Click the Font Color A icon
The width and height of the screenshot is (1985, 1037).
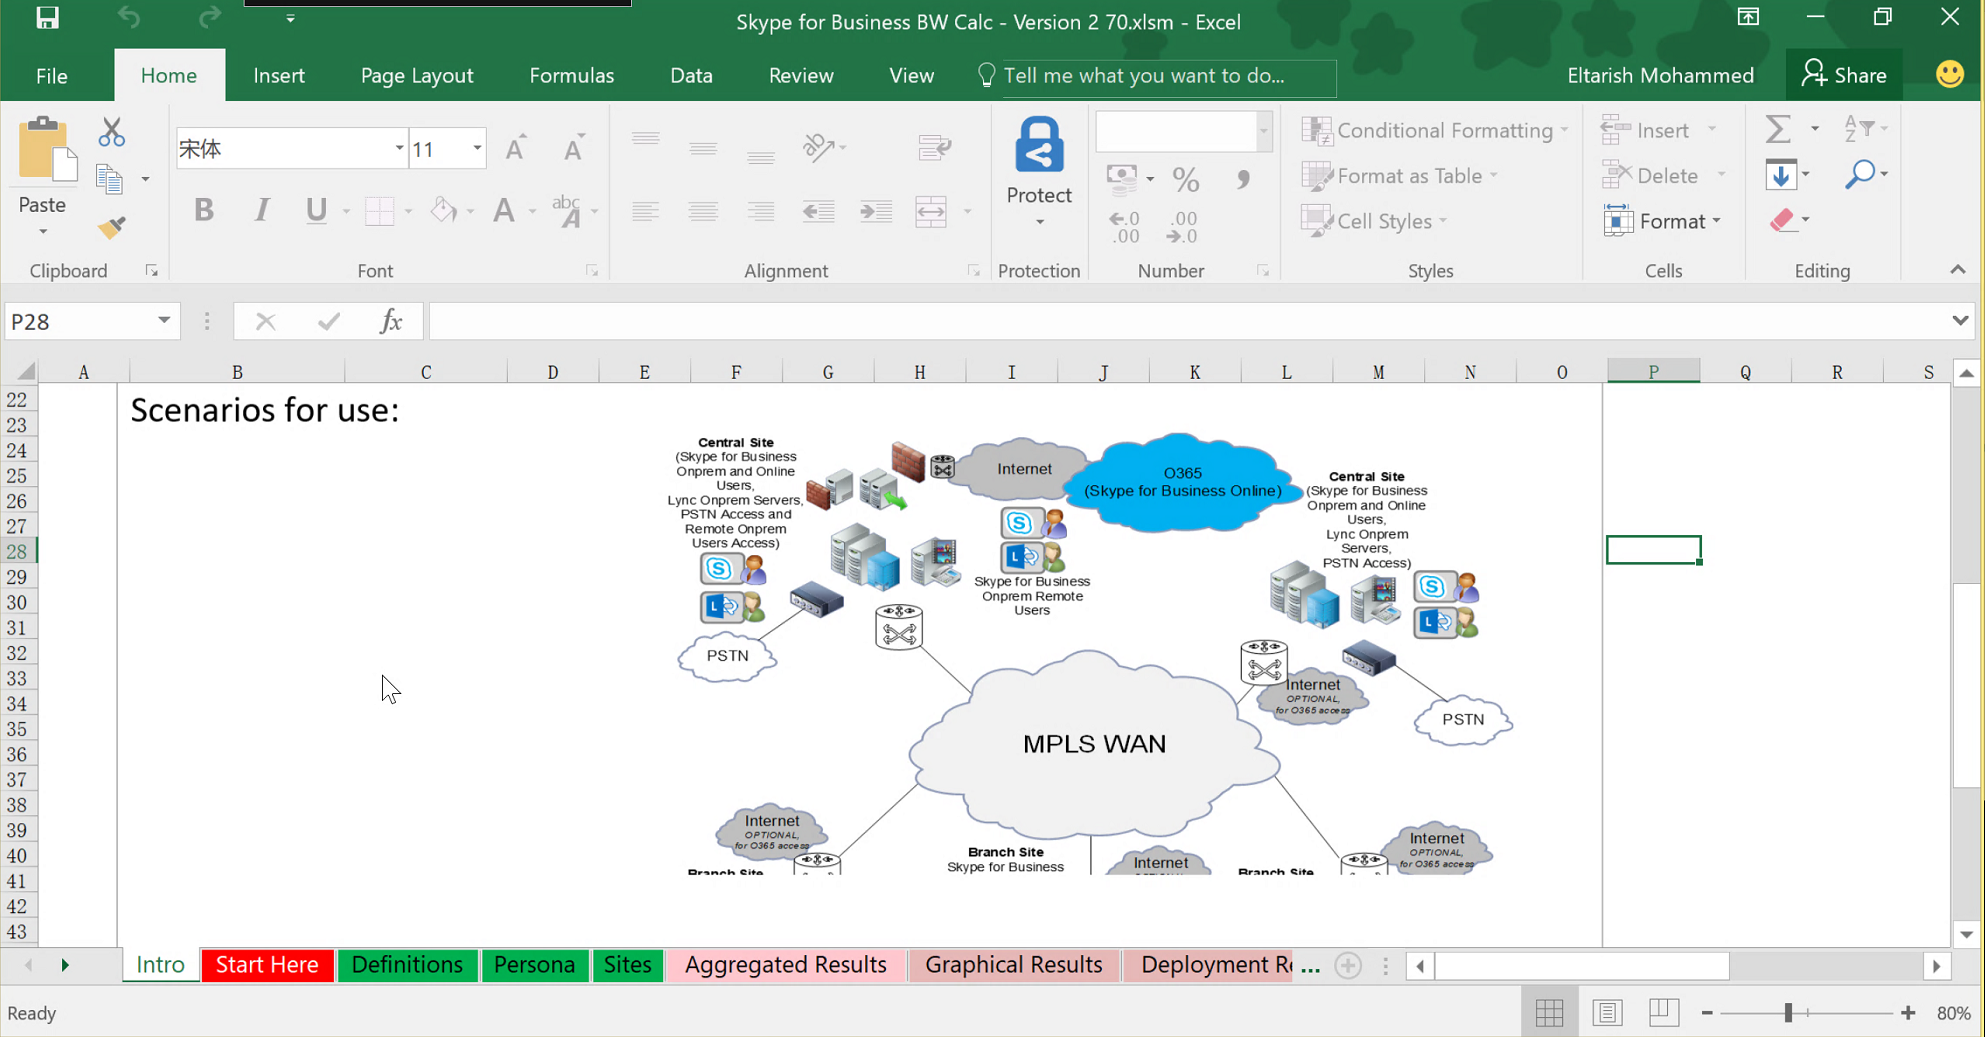click(505, 210)
